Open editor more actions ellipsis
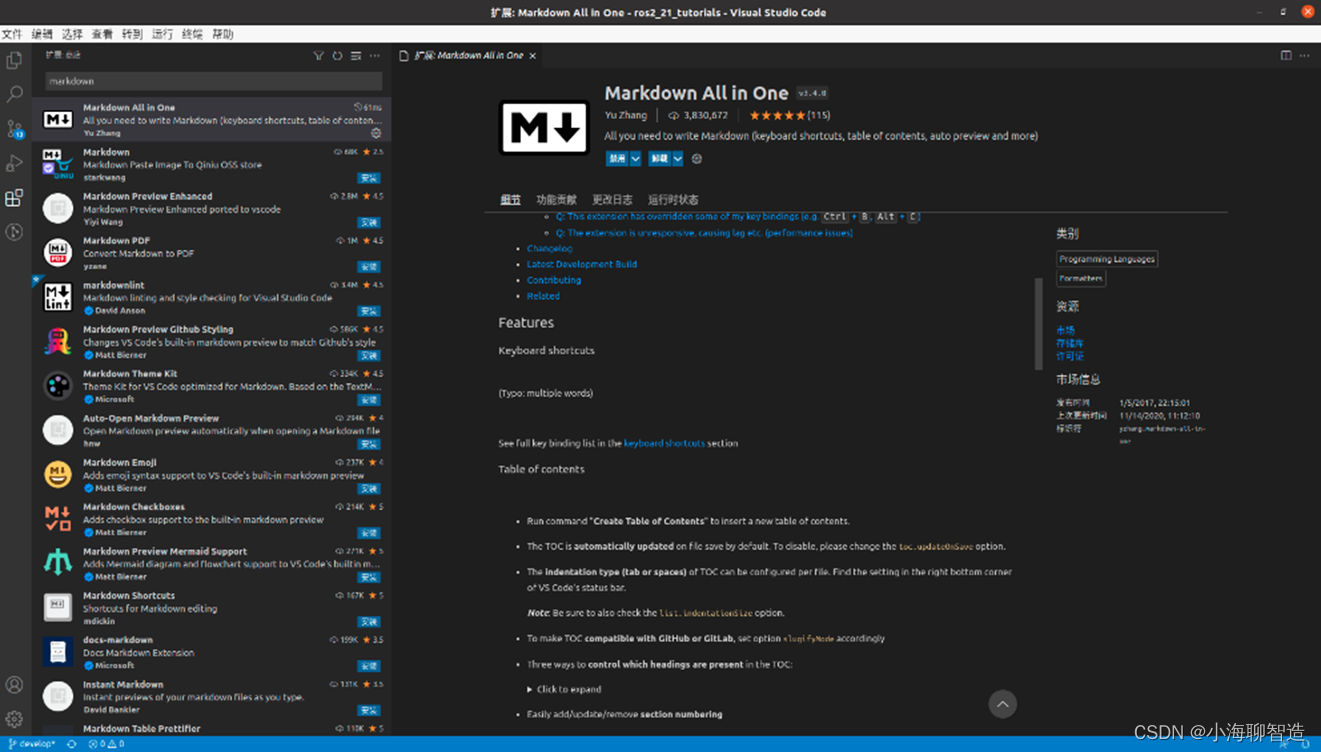 1305,56
